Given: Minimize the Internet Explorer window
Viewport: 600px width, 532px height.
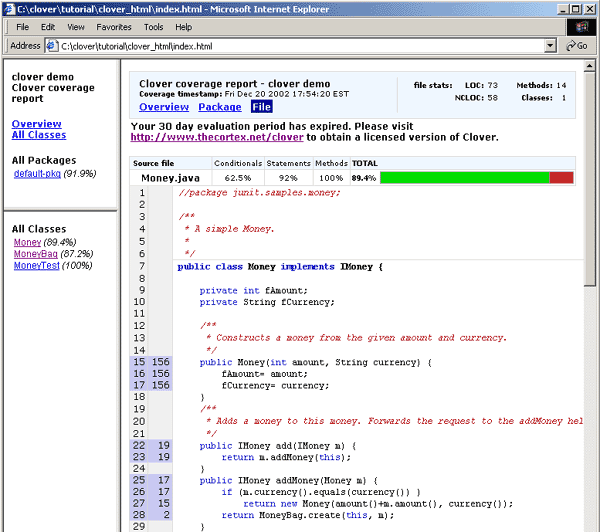Looking at the screenshot, I should click(562, 9).
